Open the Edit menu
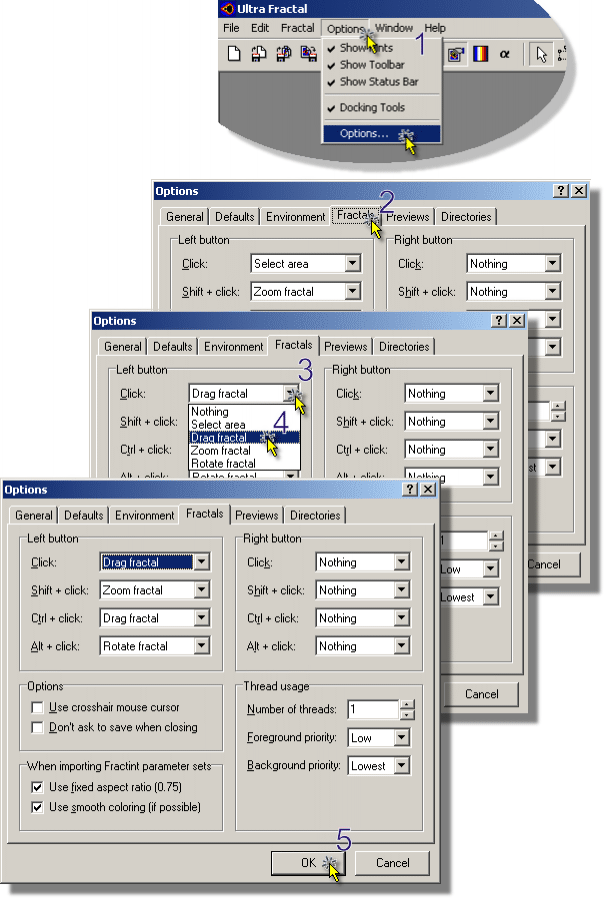The image size is (604, 898). point(260,28)
